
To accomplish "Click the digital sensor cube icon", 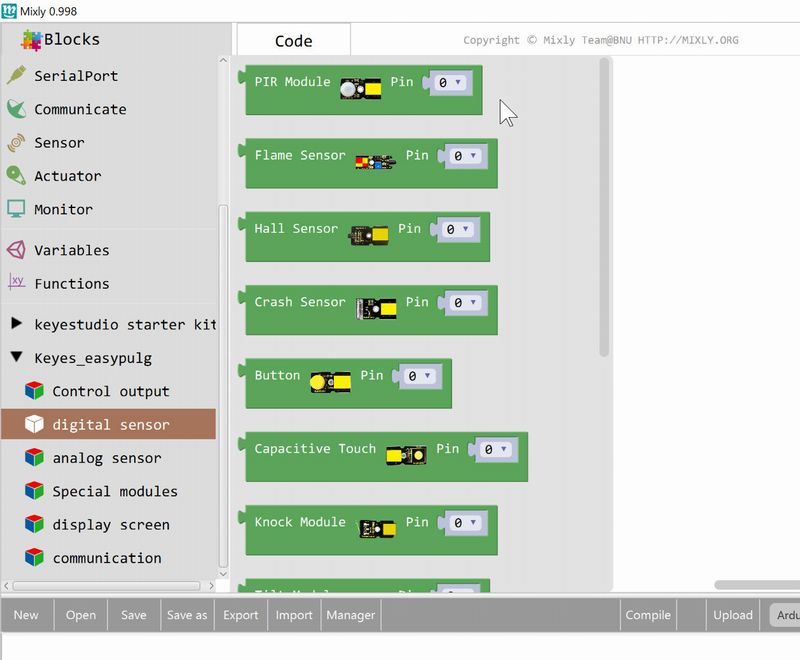I will 34,424.
